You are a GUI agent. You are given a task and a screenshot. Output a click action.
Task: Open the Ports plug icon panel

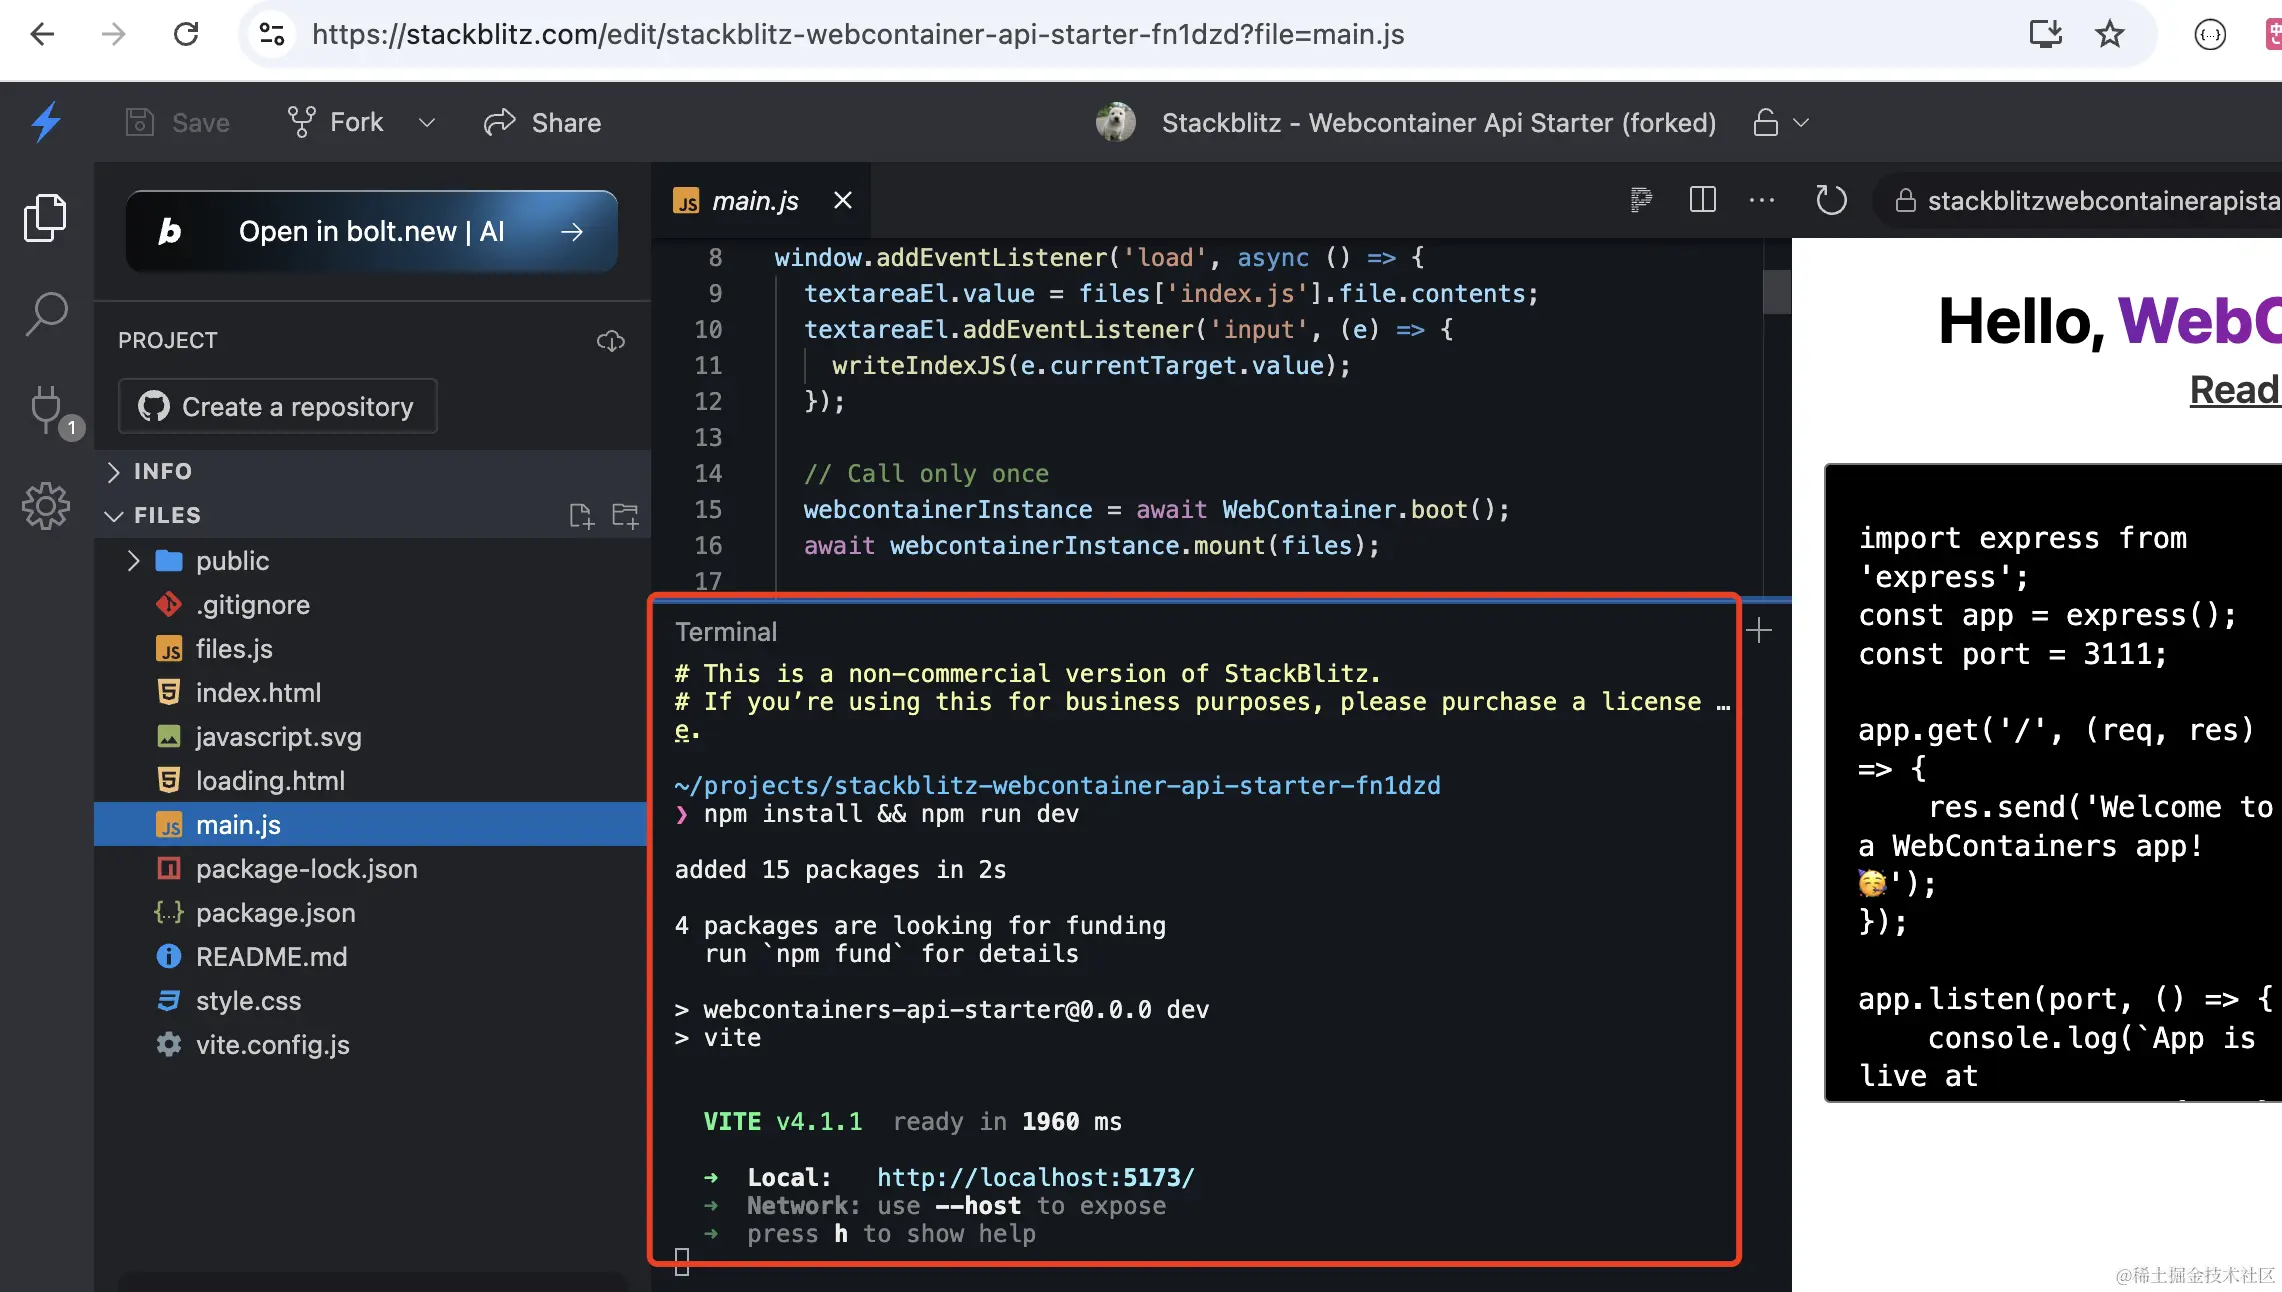coord(46,408)
